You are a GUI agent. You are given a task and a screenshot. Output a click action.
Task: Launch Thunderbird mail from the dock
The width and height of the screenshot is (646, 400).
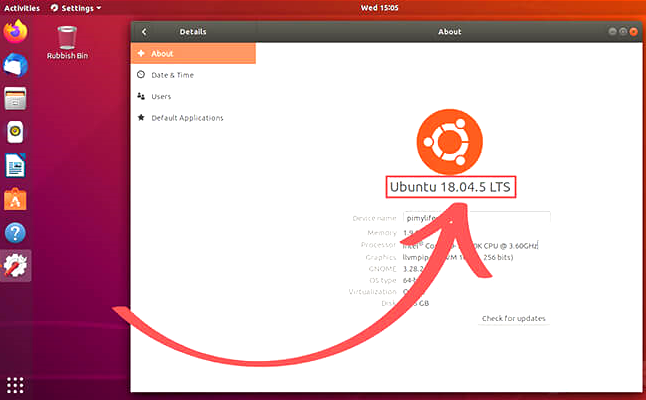pyautogui.click(x=16, y=65)
